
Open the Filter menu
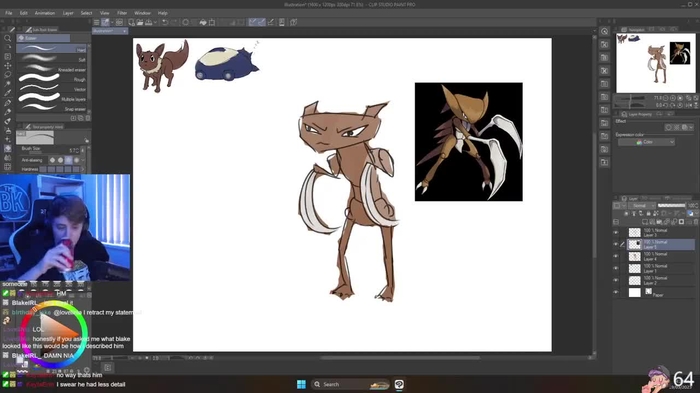point(122,13)
